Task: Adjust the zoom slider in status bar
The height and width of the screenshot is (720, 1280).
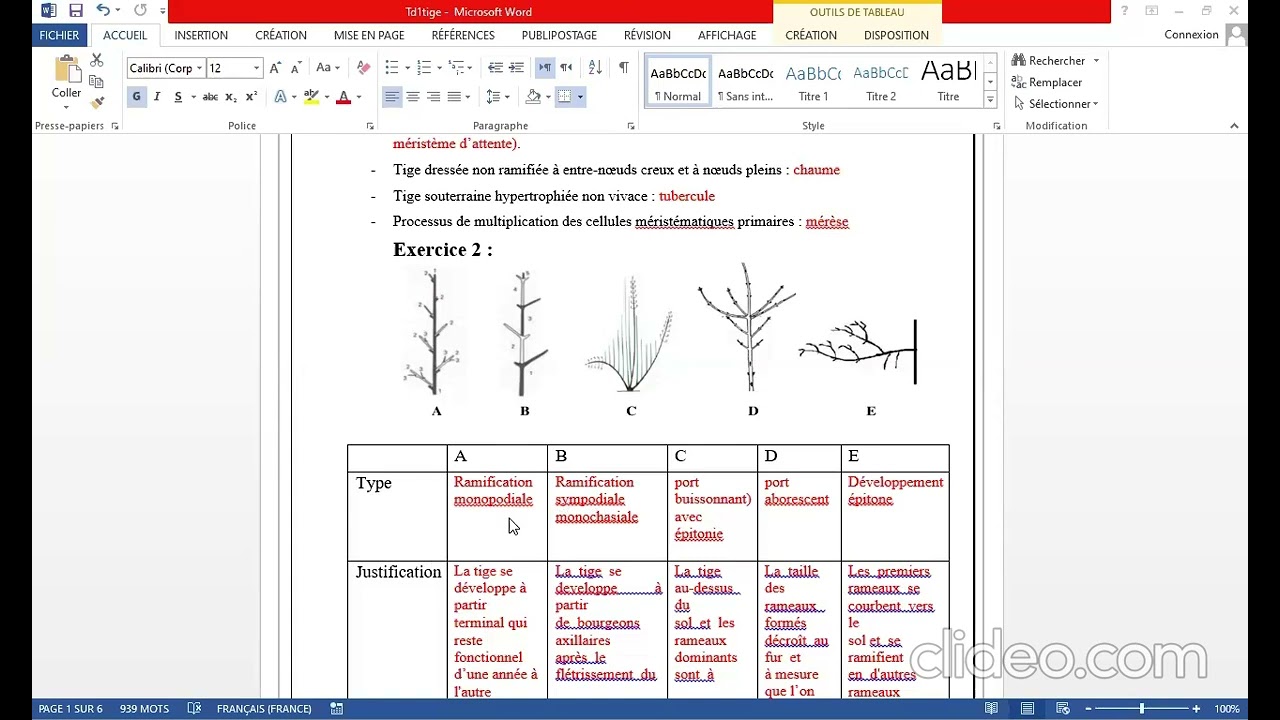Action: tap(1142, 709)
